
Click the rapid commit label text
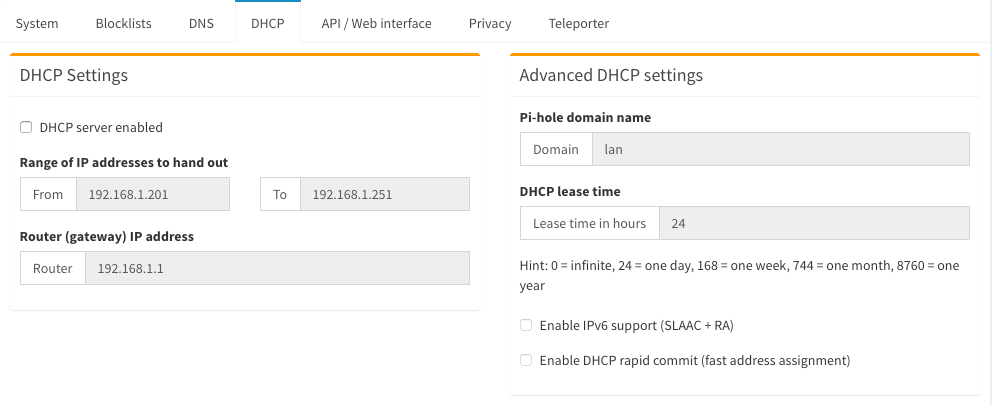pos(695,360)
